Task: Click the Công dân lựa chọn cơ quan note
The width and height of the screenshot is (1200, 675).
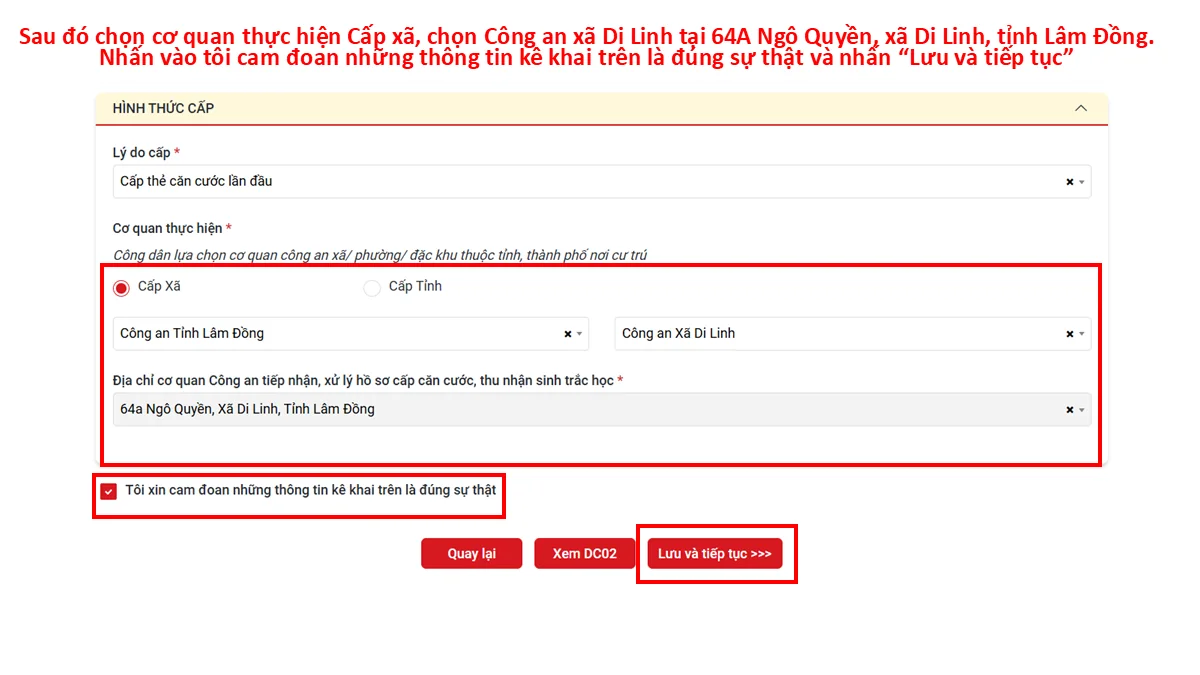Action: [380, 256]
